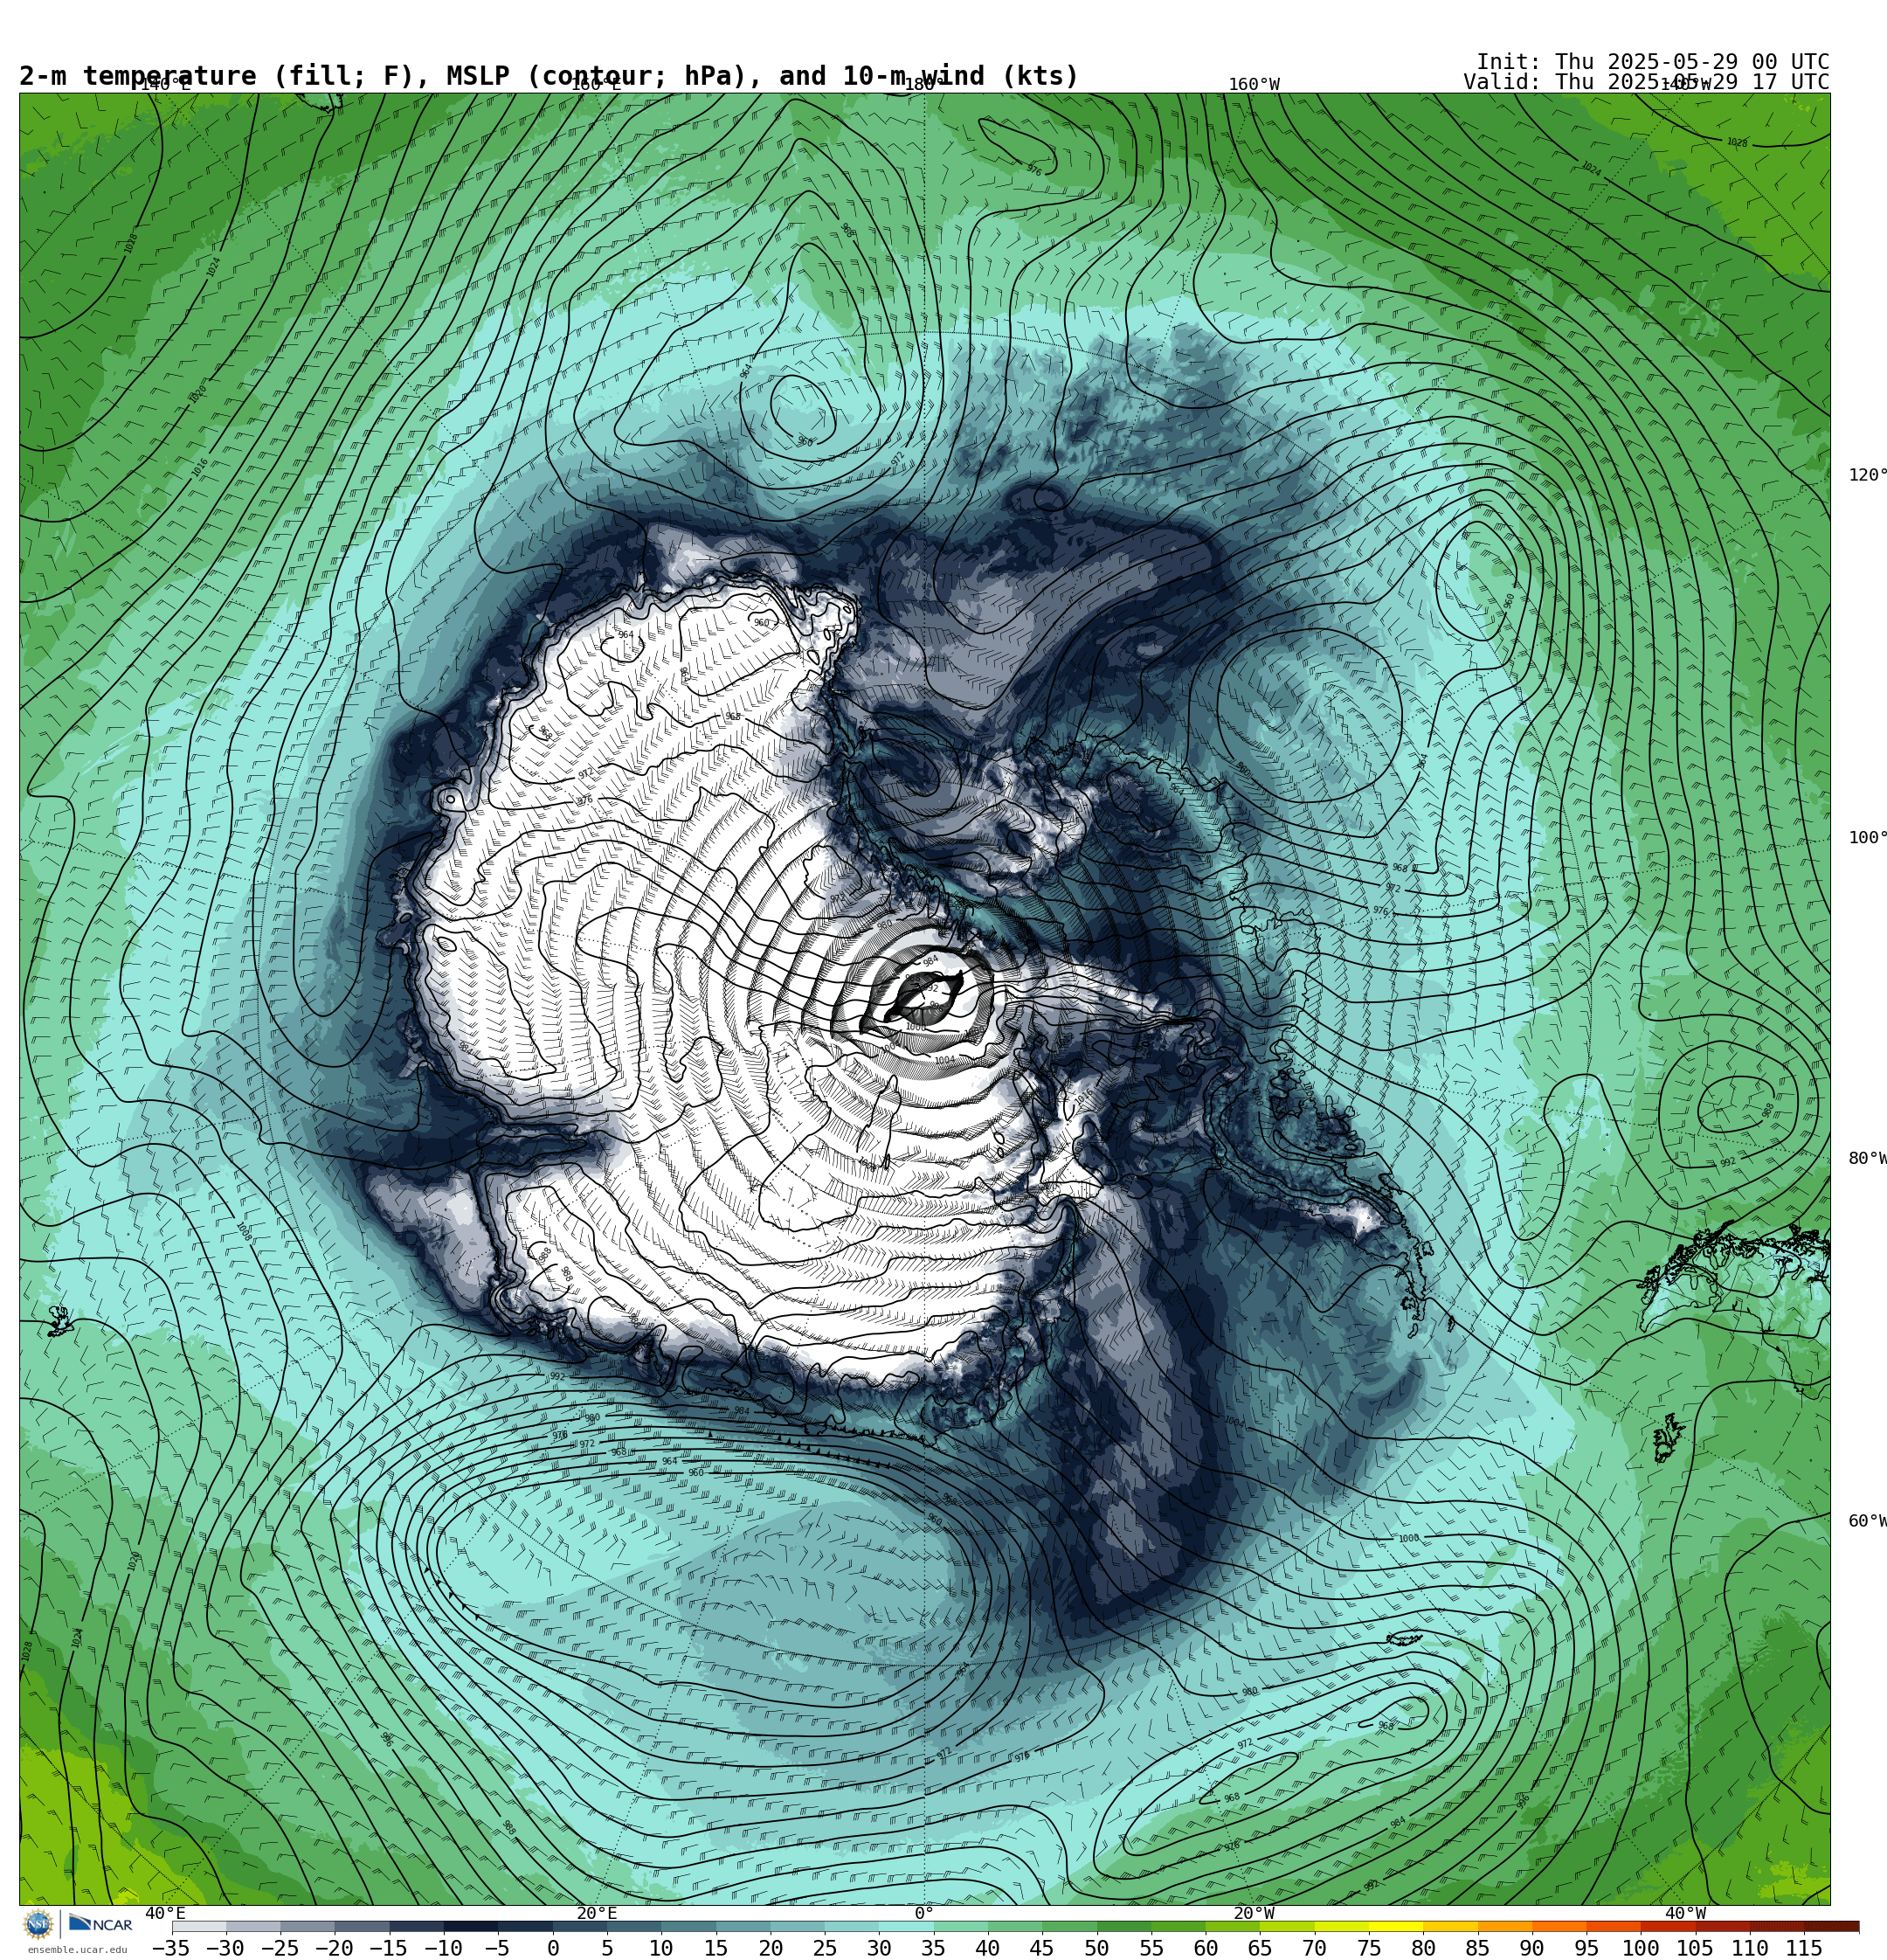This screenshot has height=1960, width=1887.
Task: Pick the darkest navy -10 to -5 swatch
Action: (x=471, y=1926)
